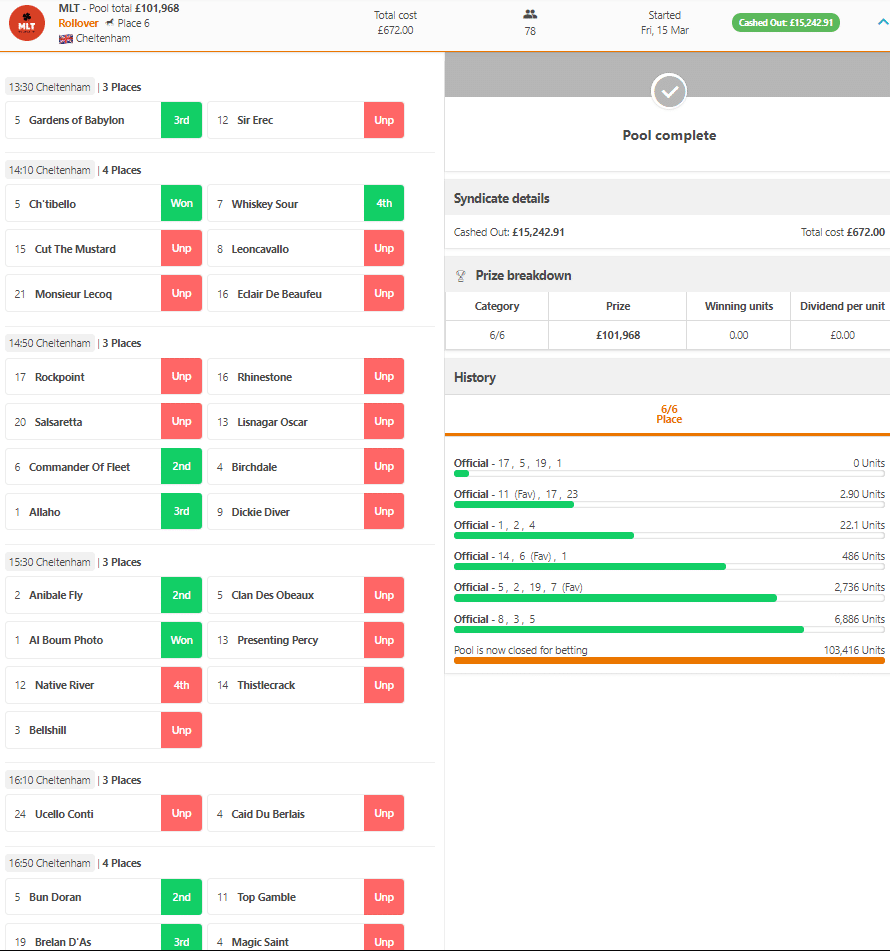Expand the 13:30 Cheltenham race header
Viewport: 890px width, 951px height.
pyautogui.click(x=50, y=87)
